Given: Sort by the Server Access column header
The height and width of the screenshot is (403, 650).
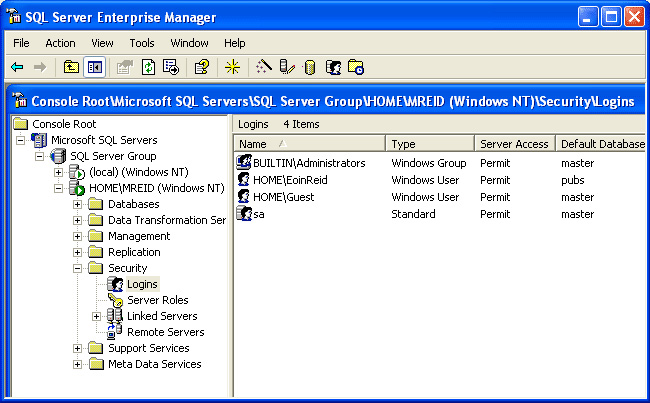Looking at the screenshot, I should click(x=514, y=144).
